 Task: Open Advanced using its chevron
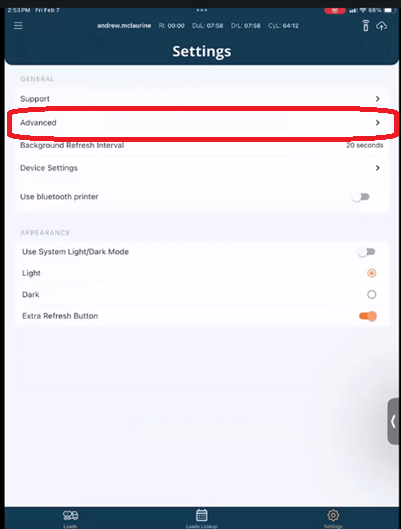tap(378, 122)
